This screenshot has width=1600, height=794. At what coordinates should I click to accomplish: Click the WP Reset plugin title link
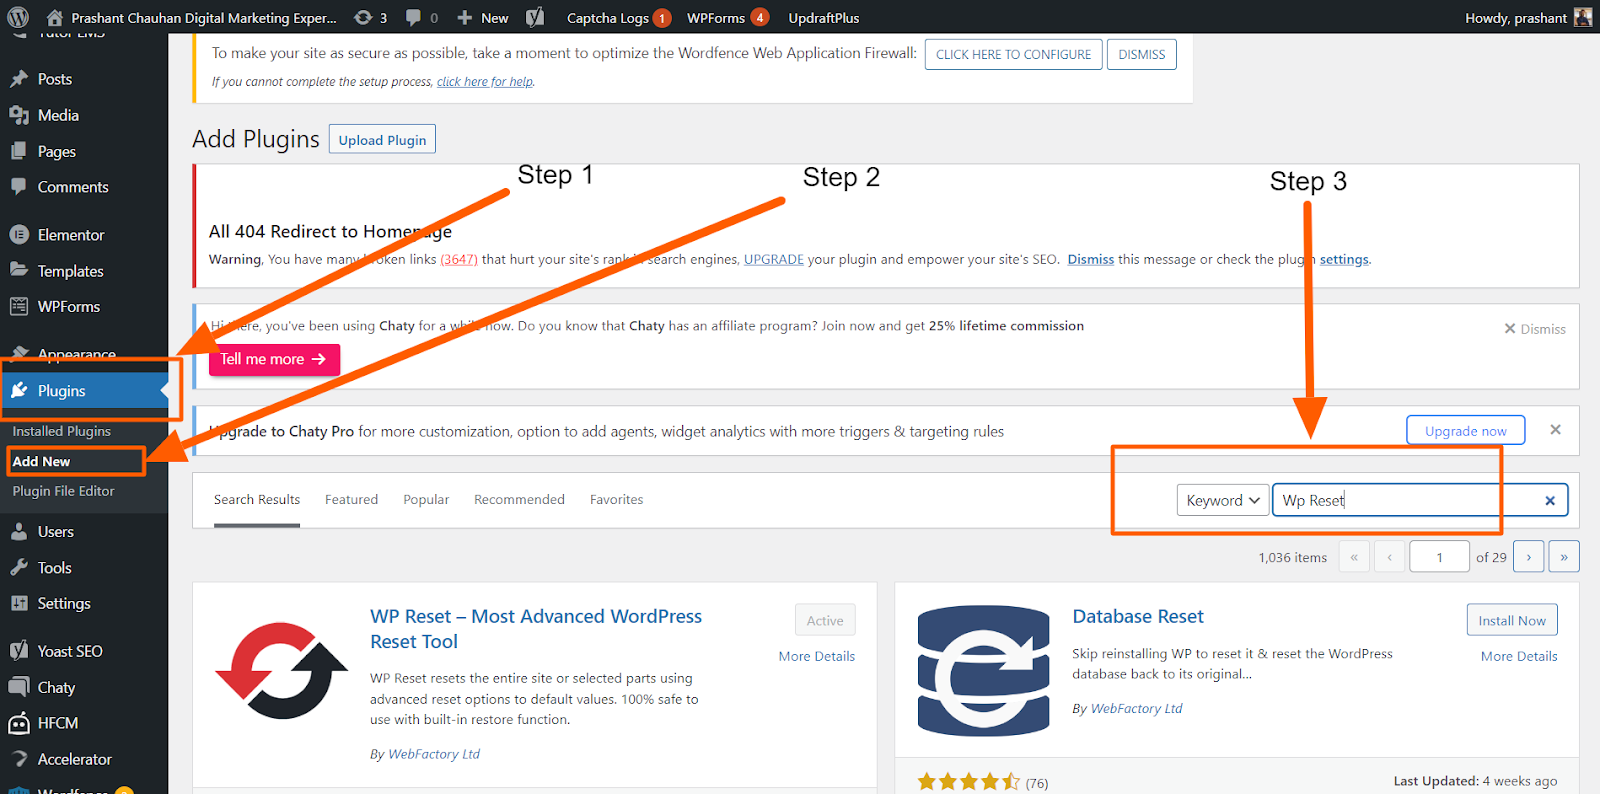[x=536, y=629]
